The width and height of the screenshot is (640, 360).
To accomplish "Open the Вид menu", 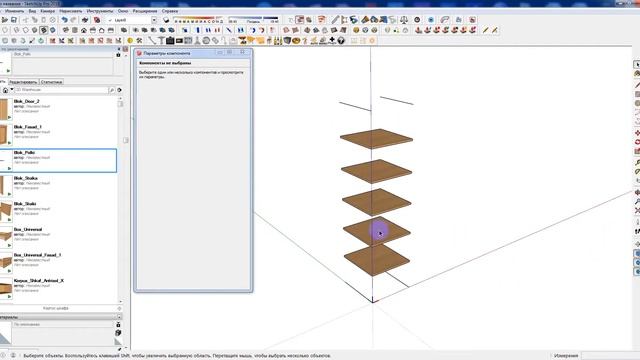I will [32, 11].
